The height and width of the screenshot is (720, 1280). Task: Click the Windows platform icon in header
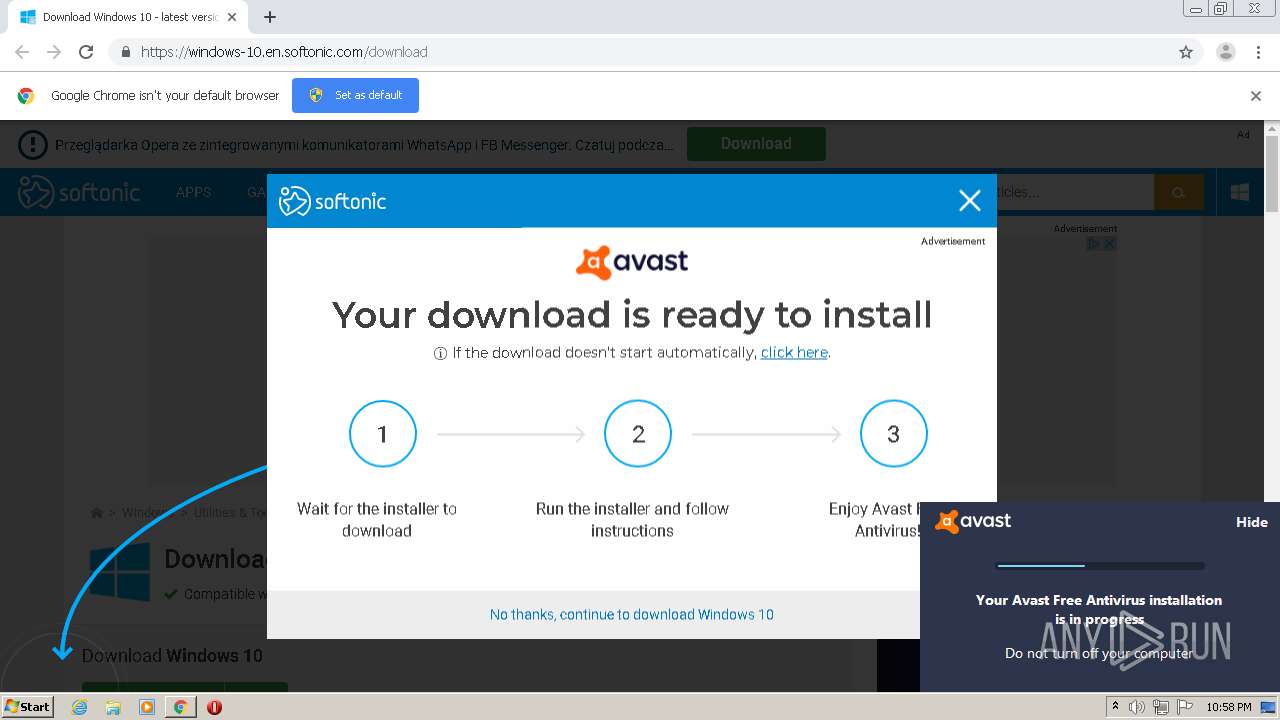pyautogui.click(x=1240, y=192)
